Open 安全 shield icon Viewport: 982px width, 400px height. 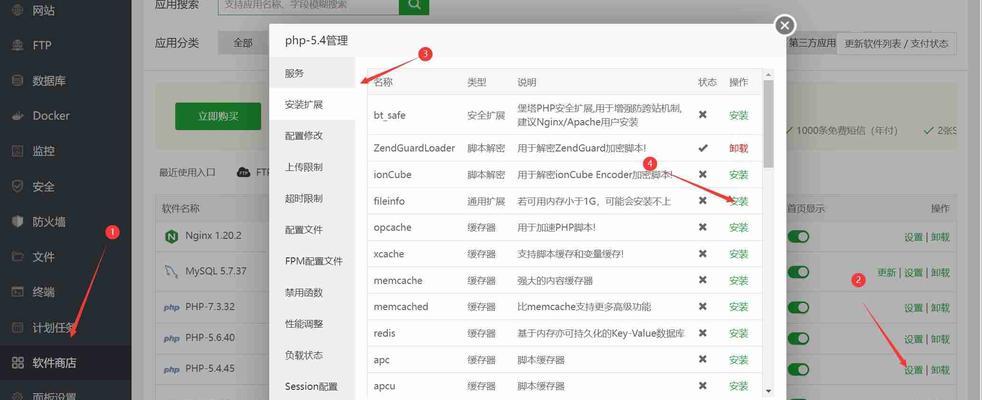(x=18, y=187)
